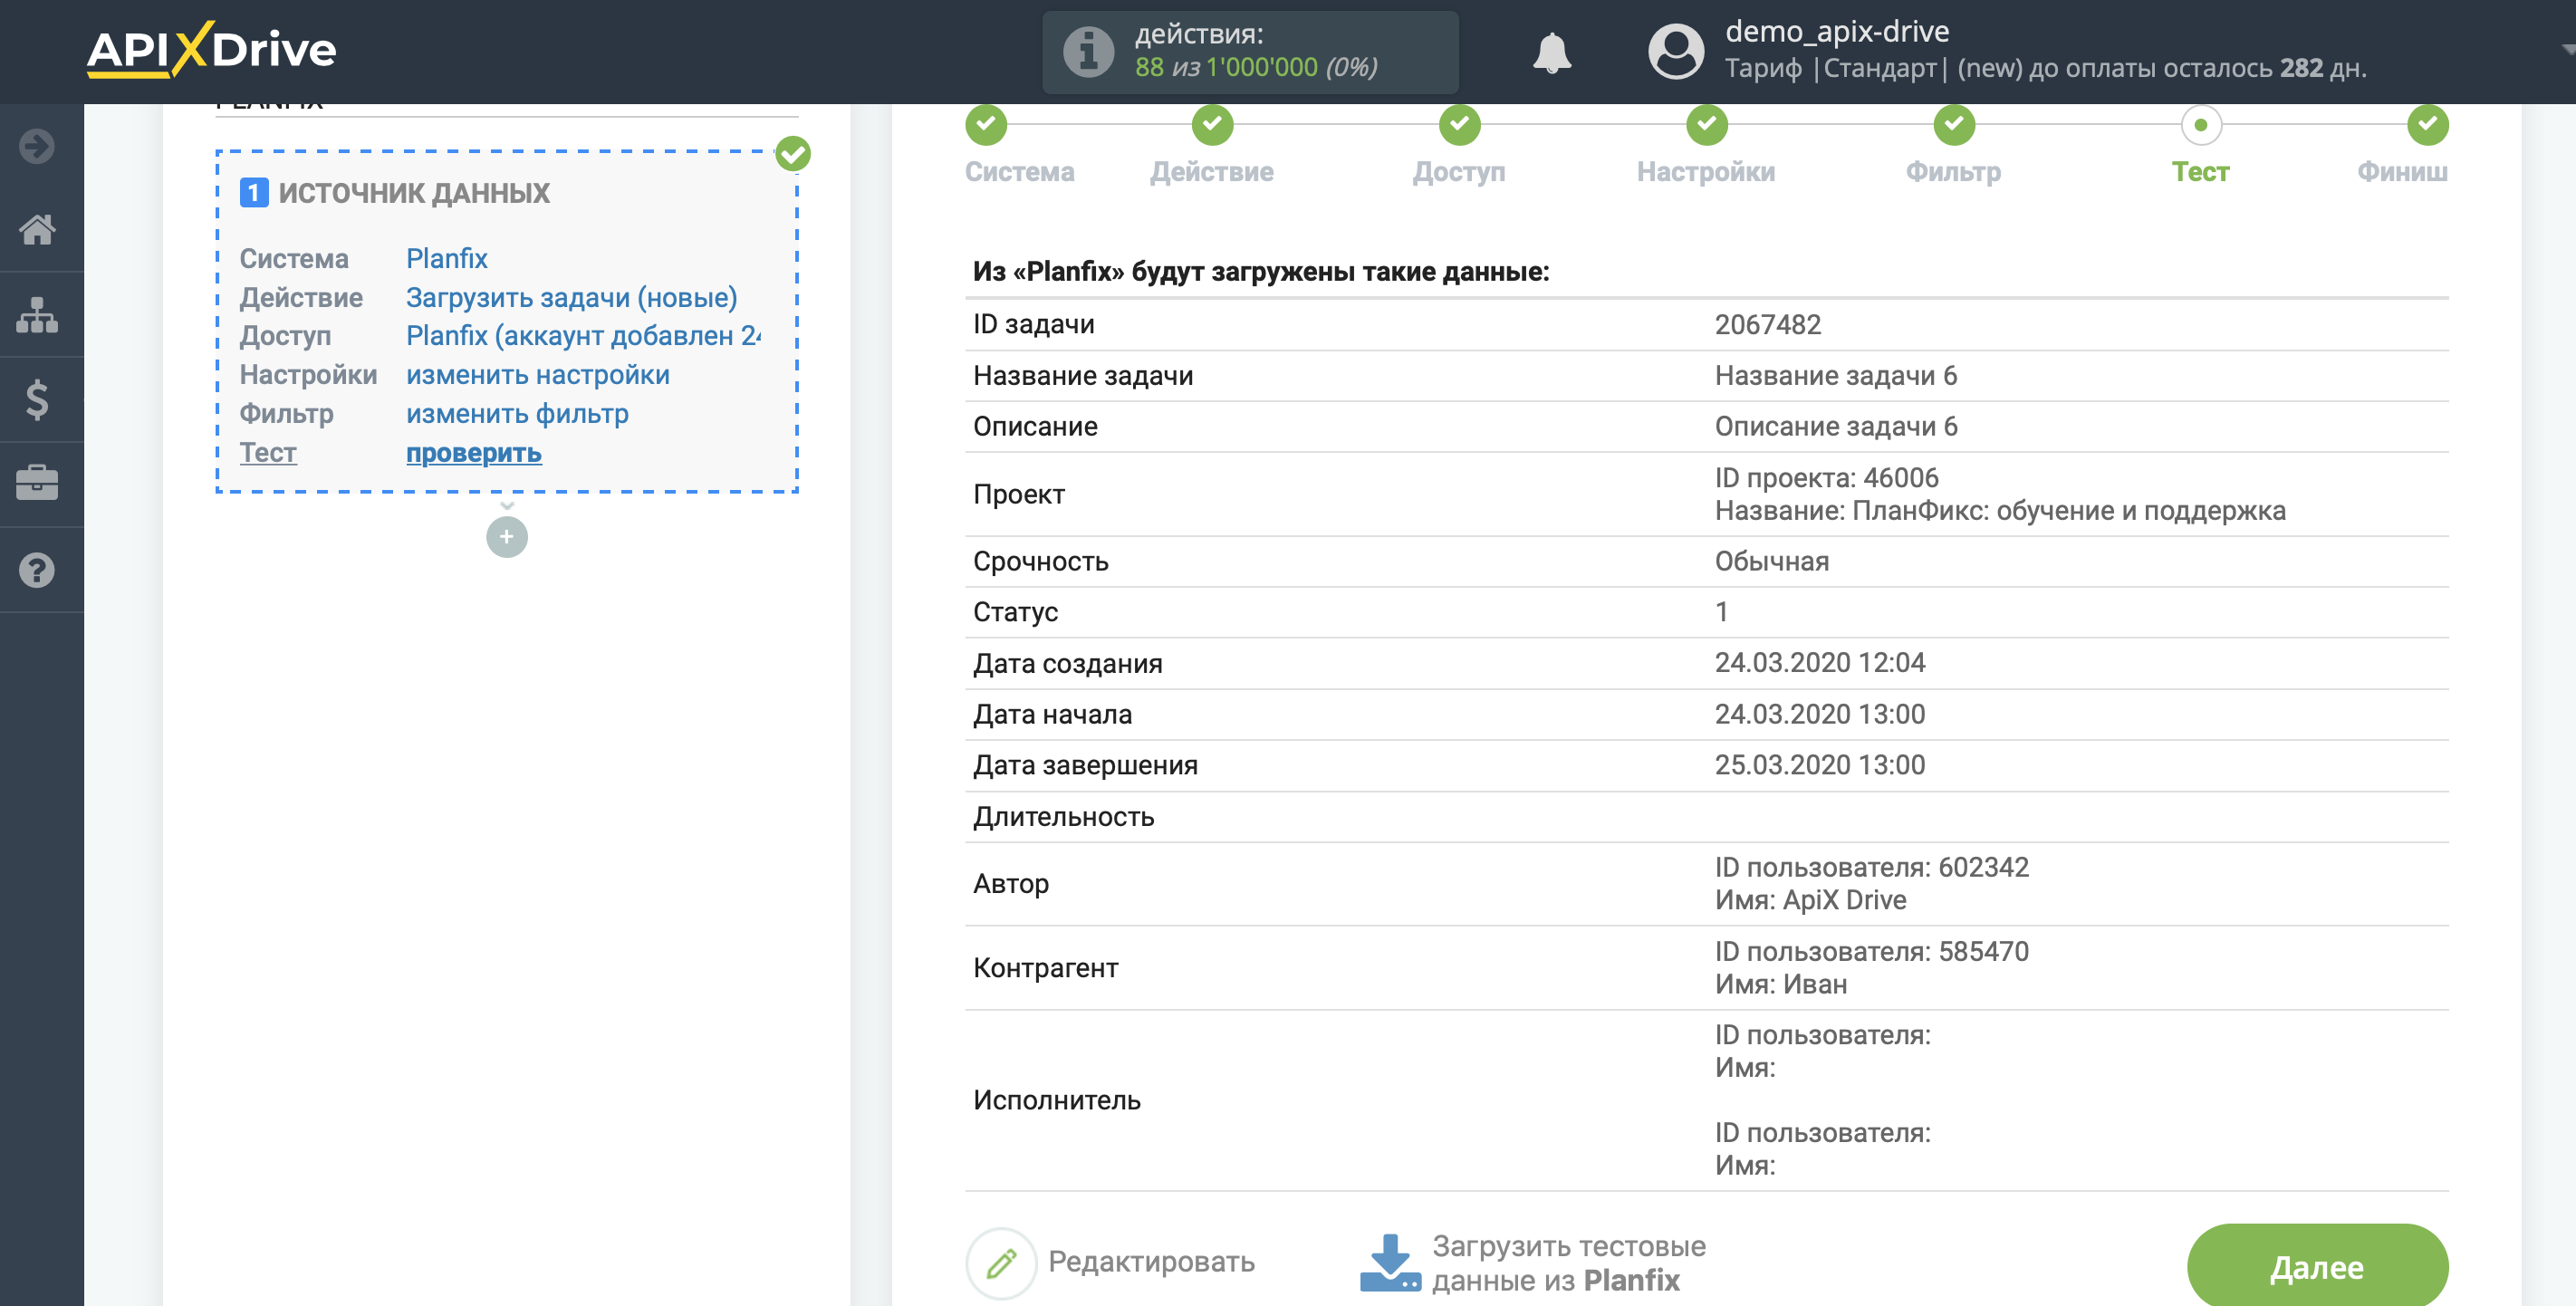Expand the sidebar with arrow icon
Viewport: 2576px width, 1306px height.
pos(38,146)
